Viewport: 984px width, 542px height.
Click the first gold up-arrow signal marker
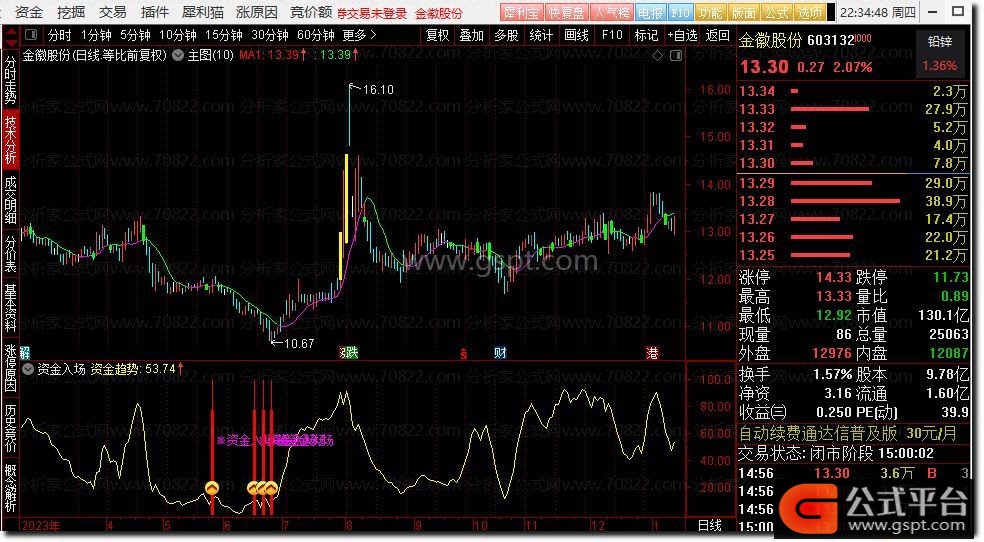pyautogui.click(x=212, y=487)
